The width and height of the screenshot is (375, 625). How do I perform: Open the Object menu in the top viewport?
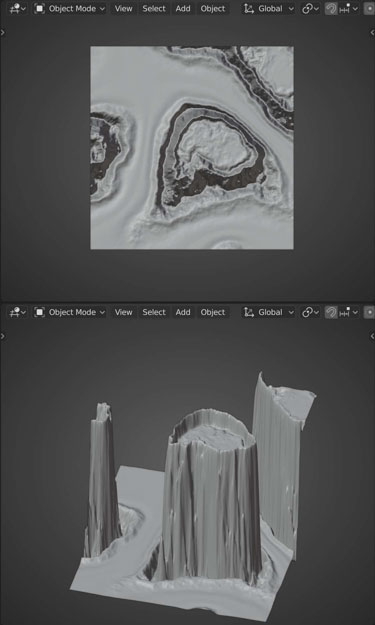(213, 8)
